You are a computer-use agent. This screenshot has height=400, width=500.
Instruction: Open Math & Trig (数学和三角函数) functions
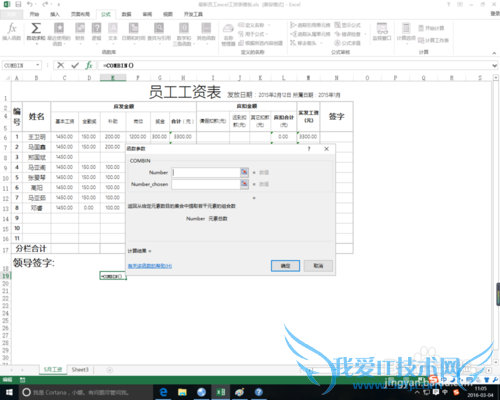tap(184, 34)
